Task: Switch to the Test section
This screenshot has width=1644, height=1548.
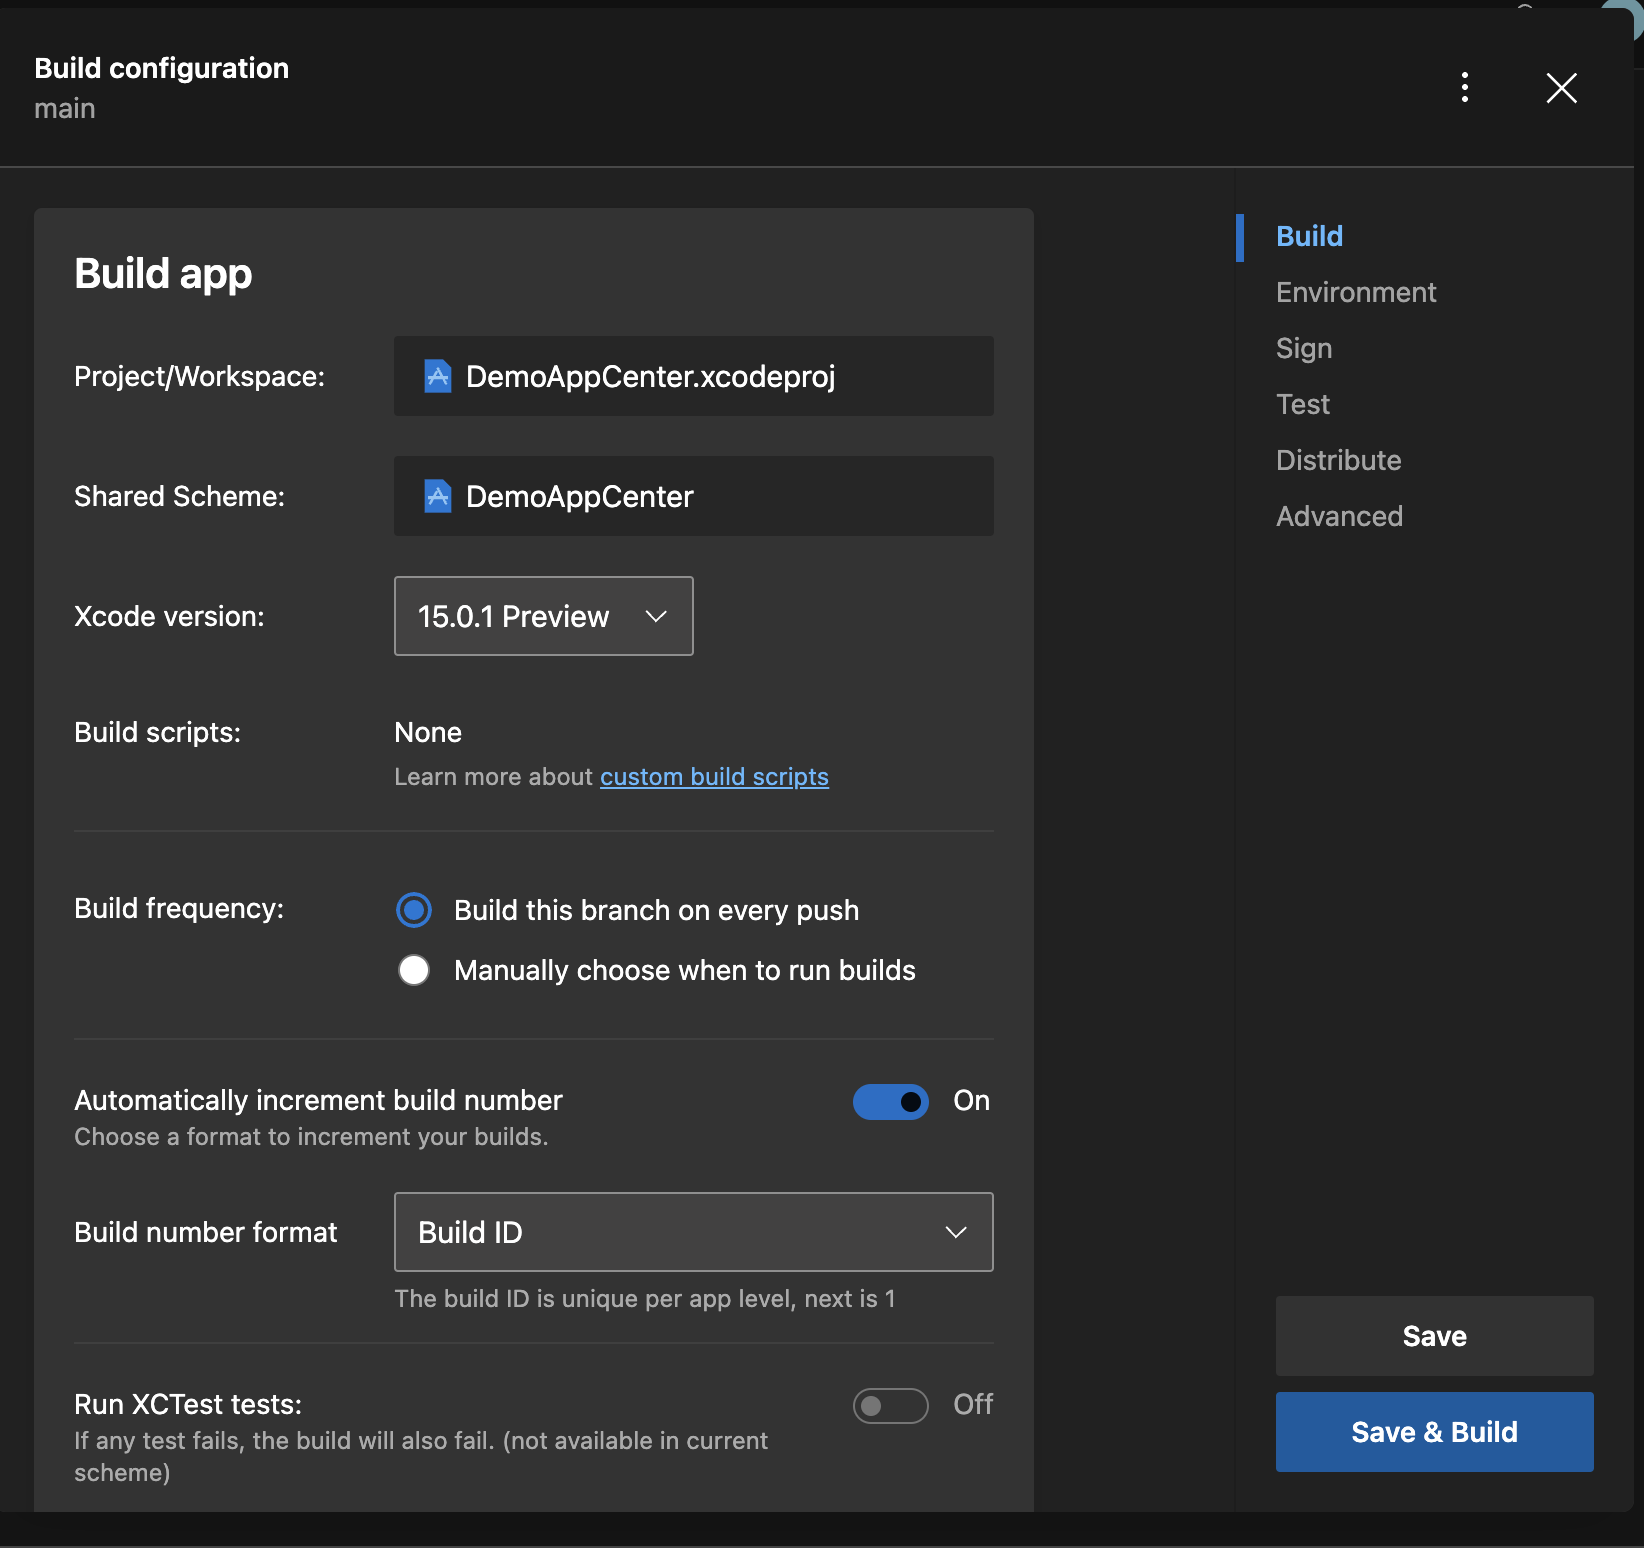Action: pyautogui.click(x=1303, y=404)
